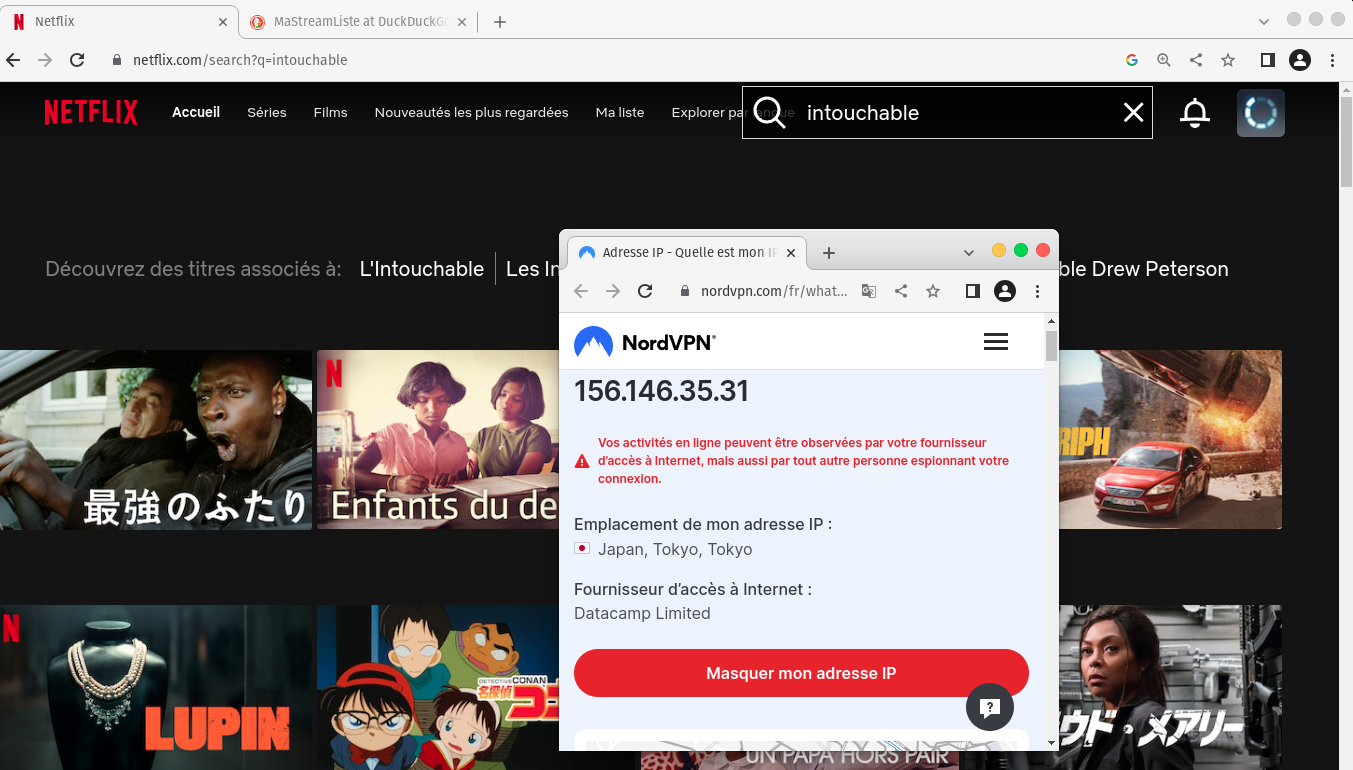
Task: Open the Chrome profile avatar
Action: [1299, 60]
